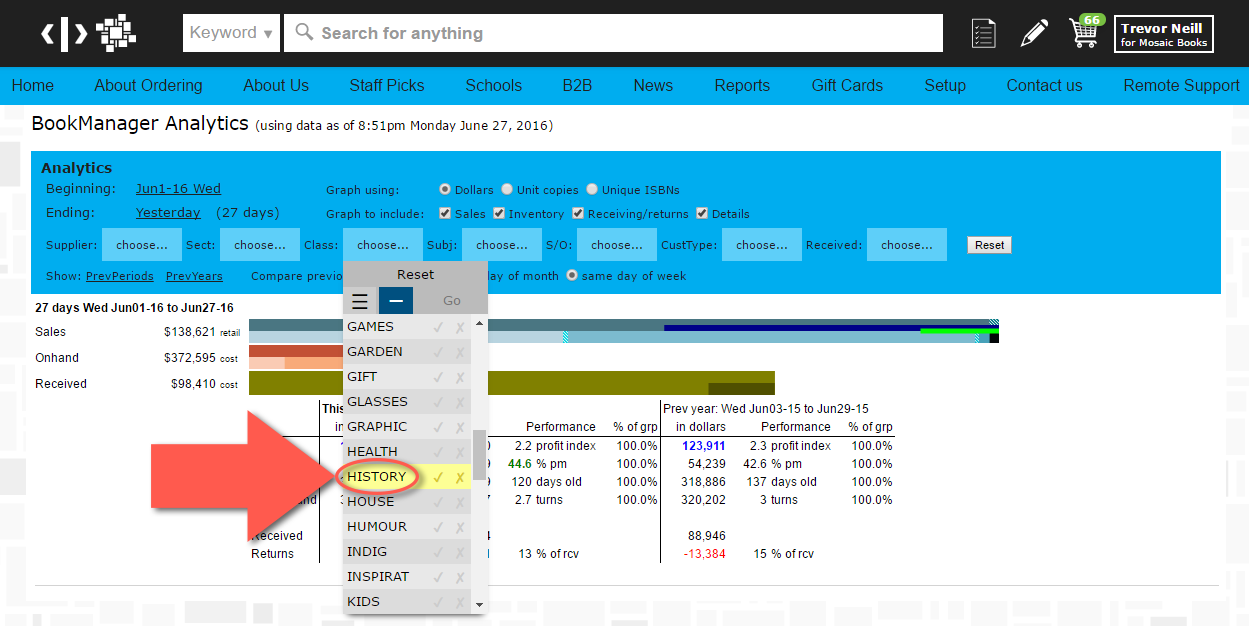This screenshot has height=626, width=1249.
Task: Click the minus icon in Class popup
Action: pos(396,301)
